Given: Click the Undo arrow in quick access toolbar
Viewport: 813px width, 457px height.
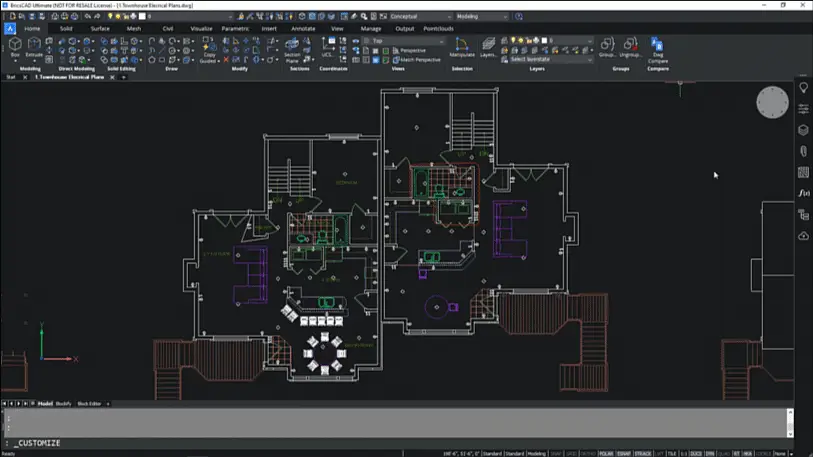Looking at the screenshot, I should click(x=88, y=17).
